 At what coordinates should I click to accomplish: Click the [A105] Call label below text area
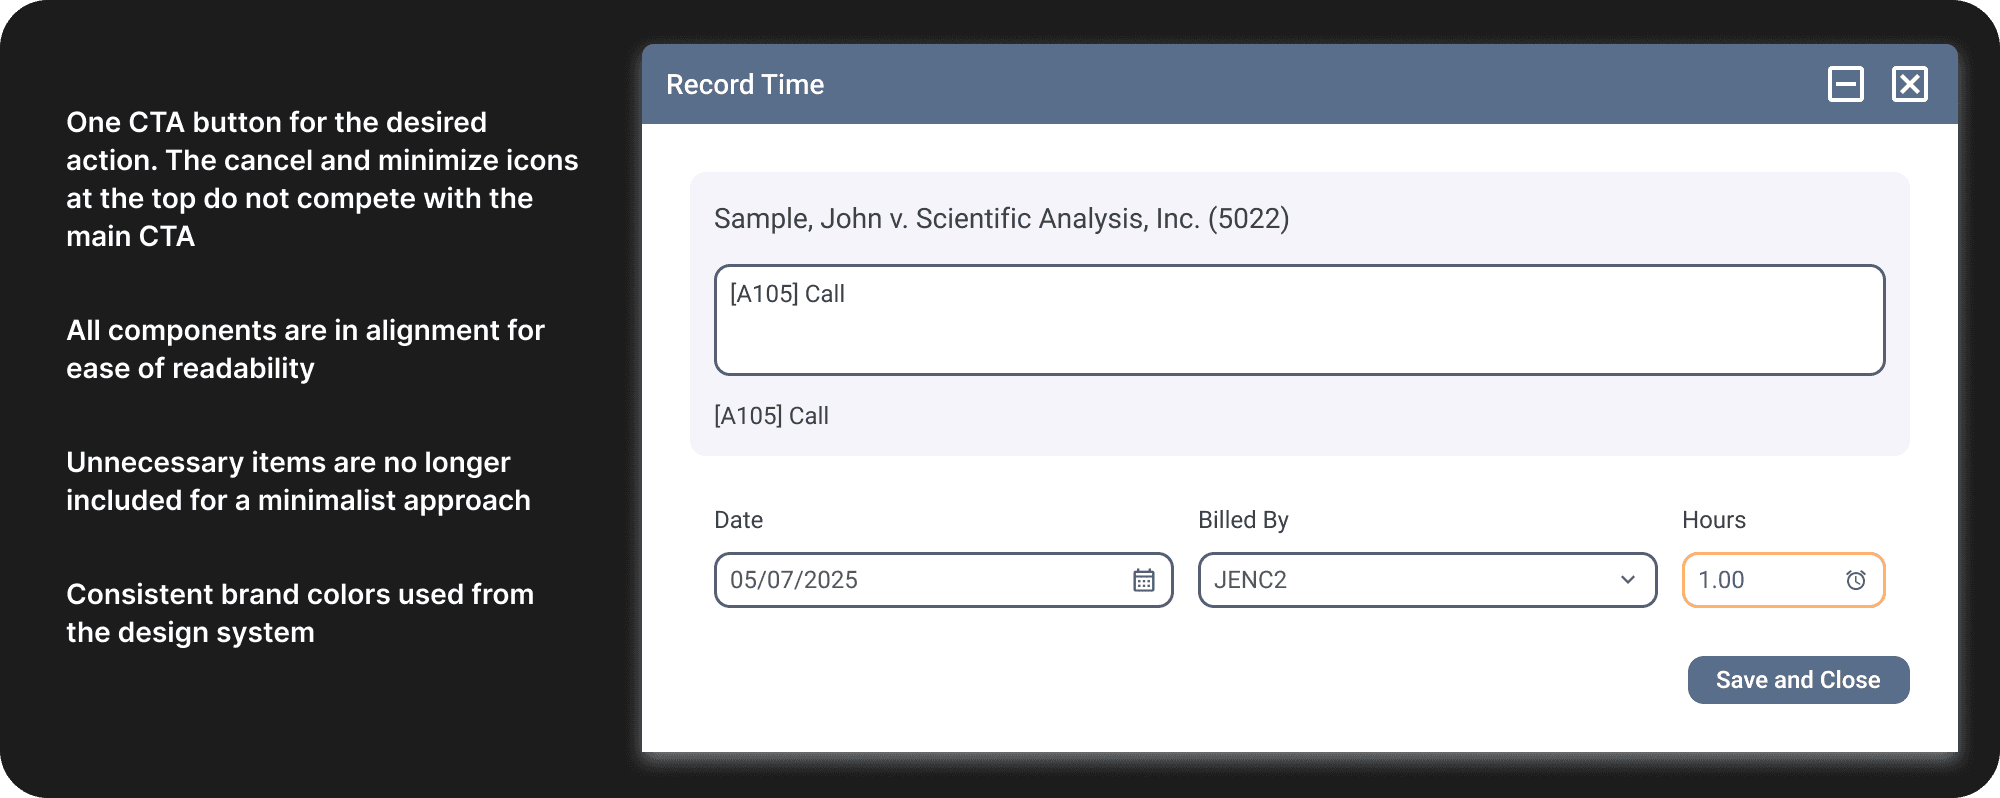click(771, 416)
